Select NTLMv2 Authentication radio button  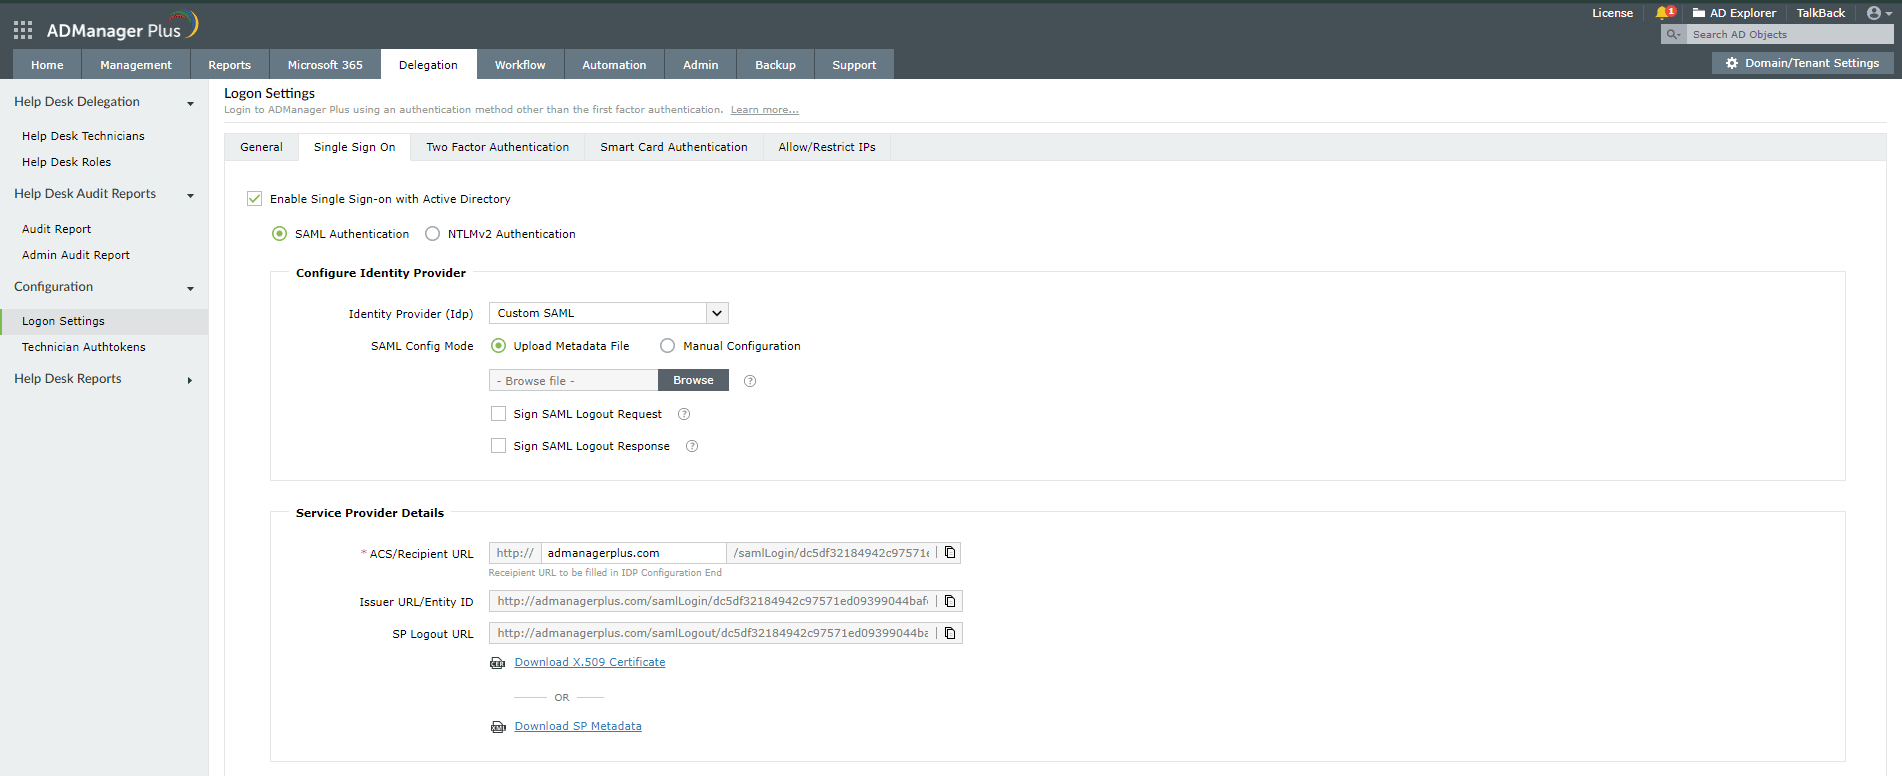click(x=432, y=234)
